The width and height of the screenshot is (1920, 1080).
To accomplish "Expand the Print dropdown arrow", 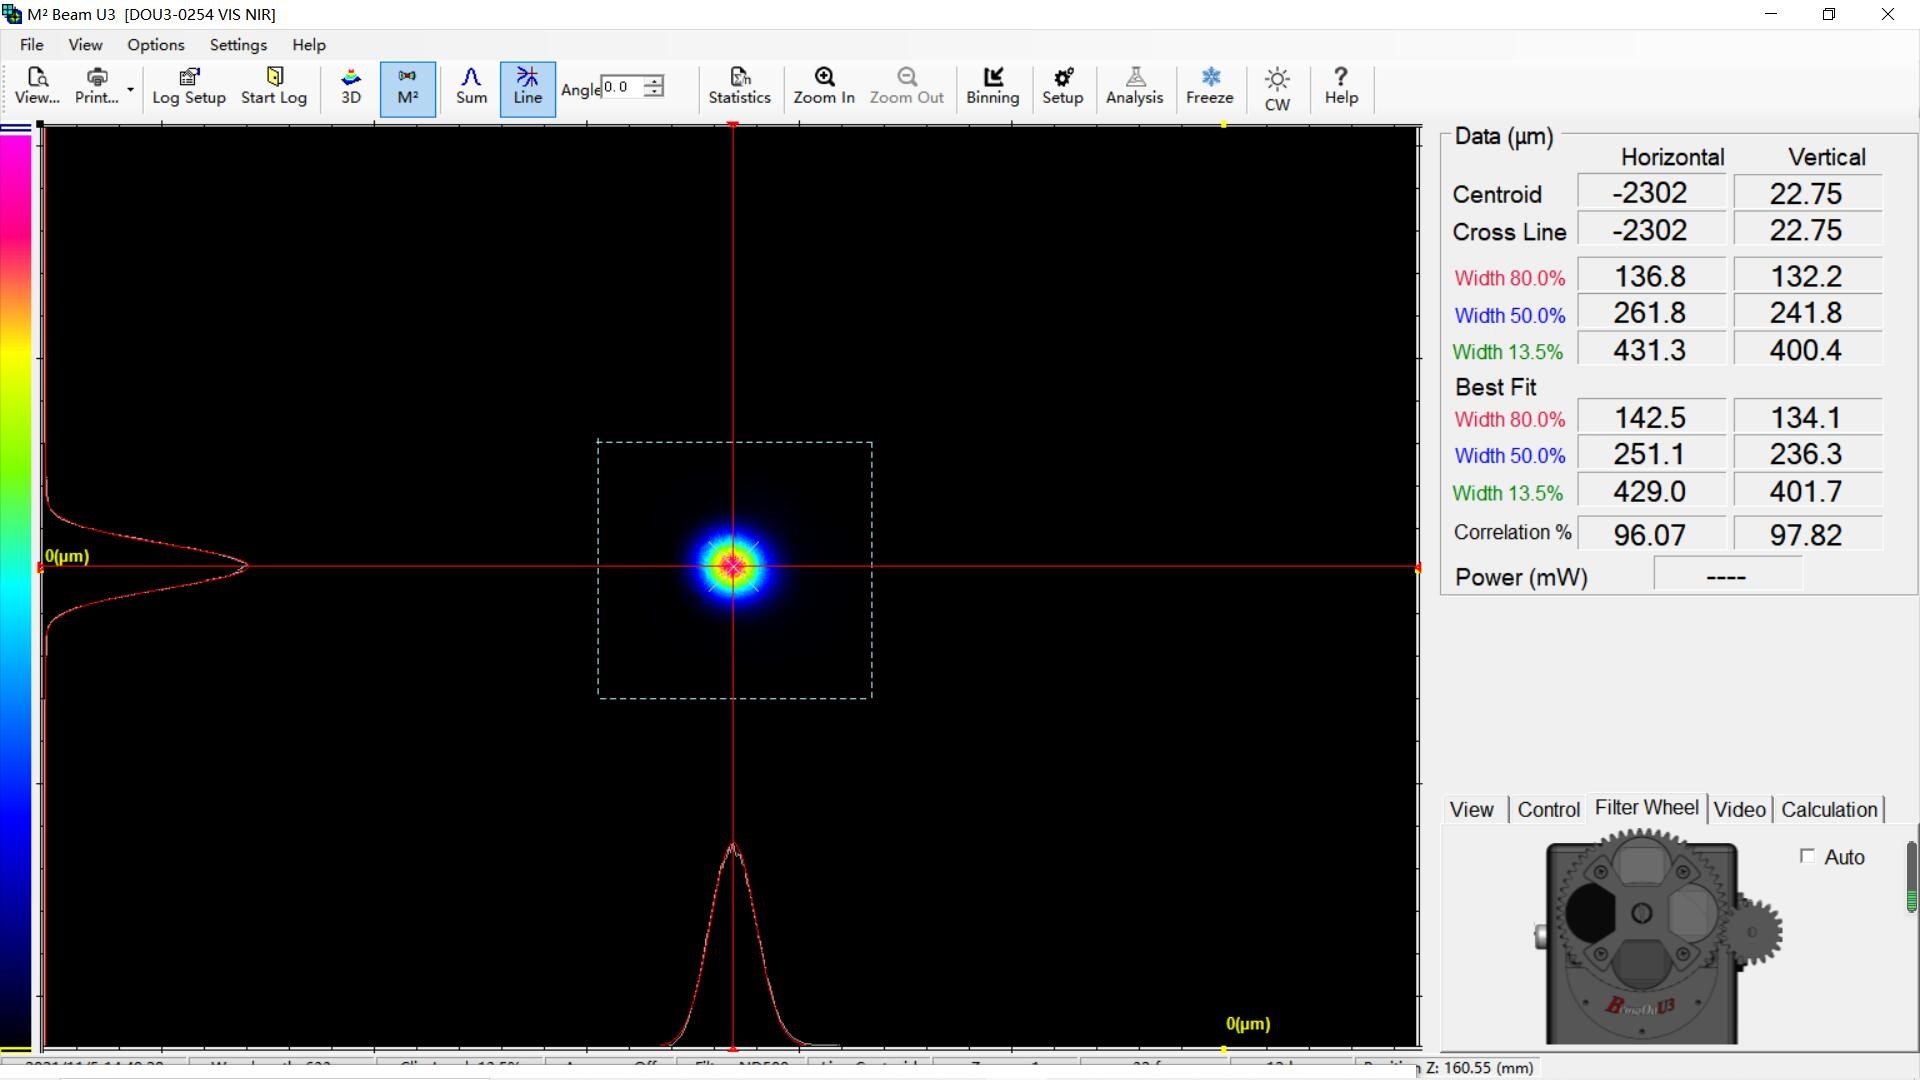I will 130,90.
